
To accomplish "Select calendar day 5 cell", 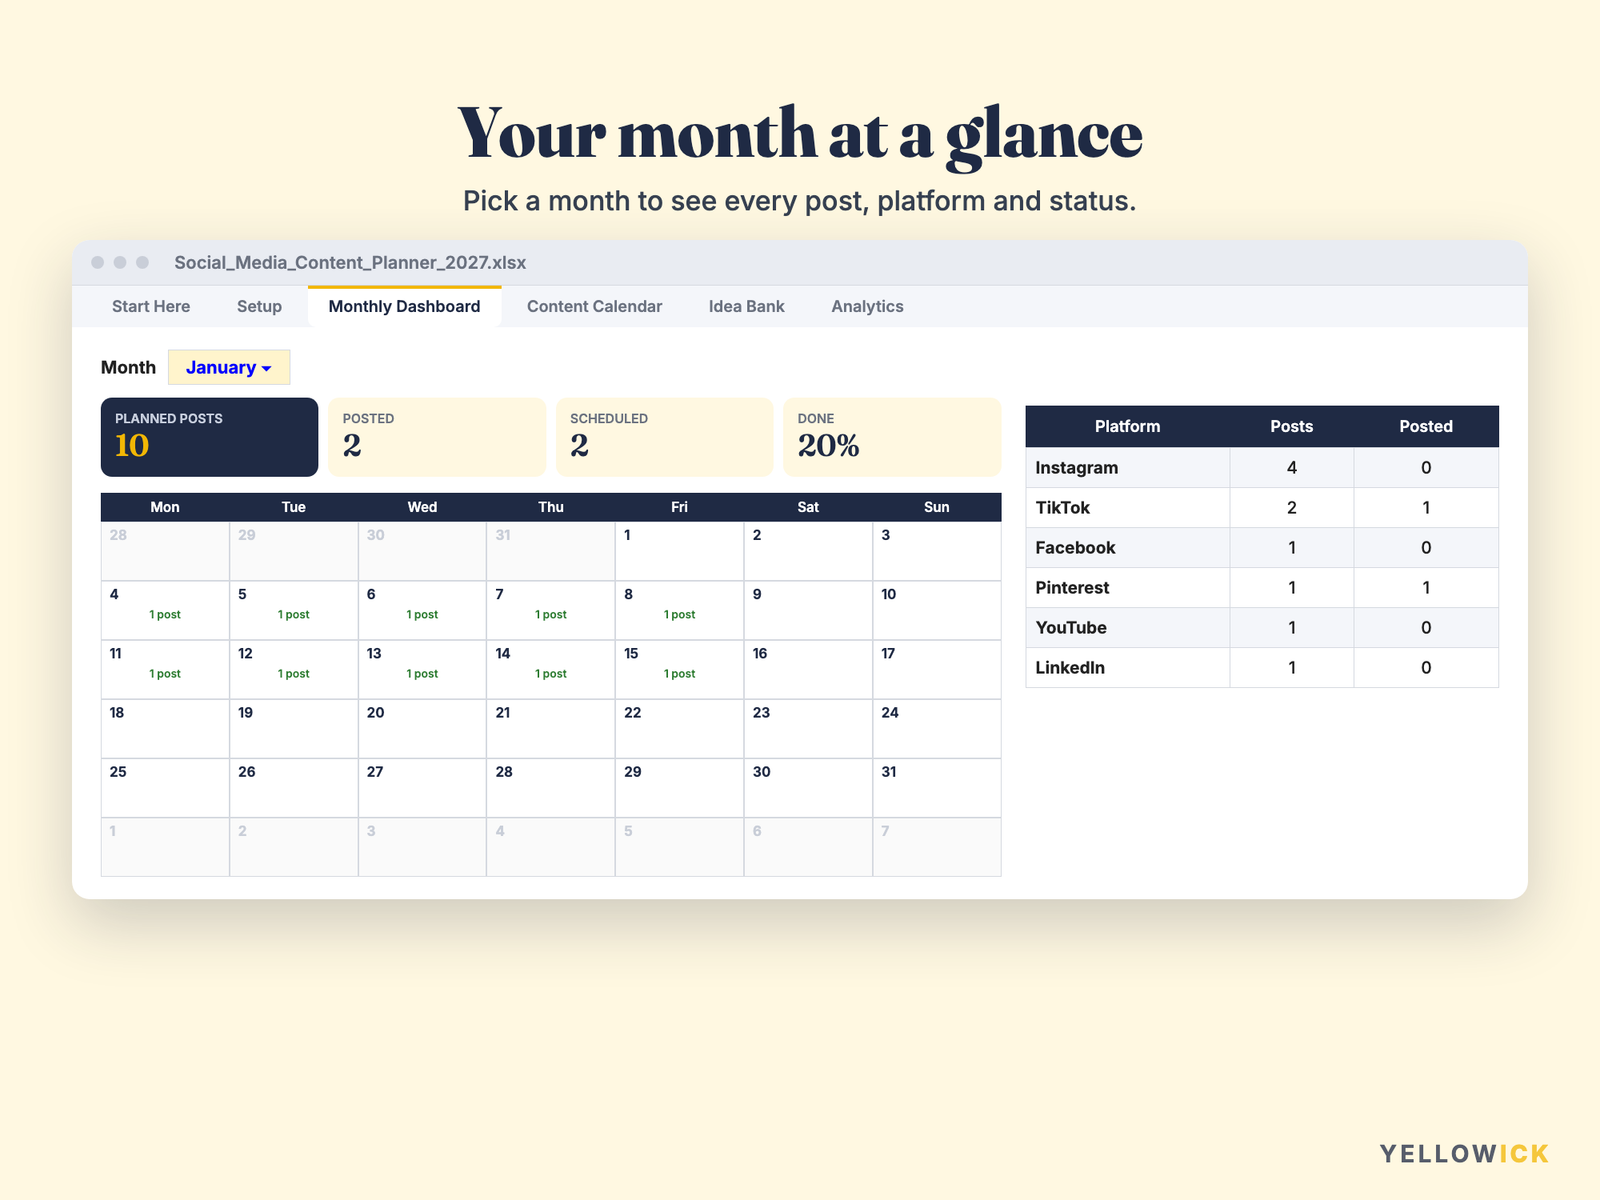I will pos(294,610).
